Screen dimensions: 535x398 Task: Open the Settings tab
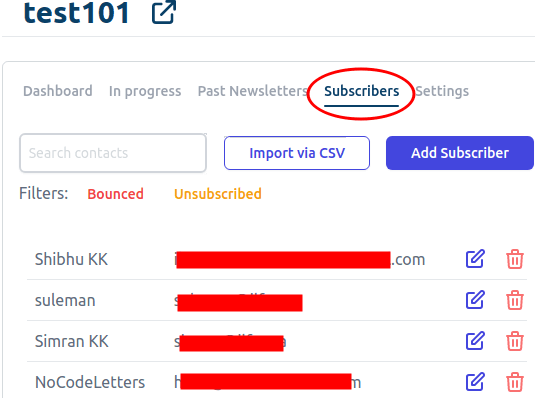click(x=442, y=91)
